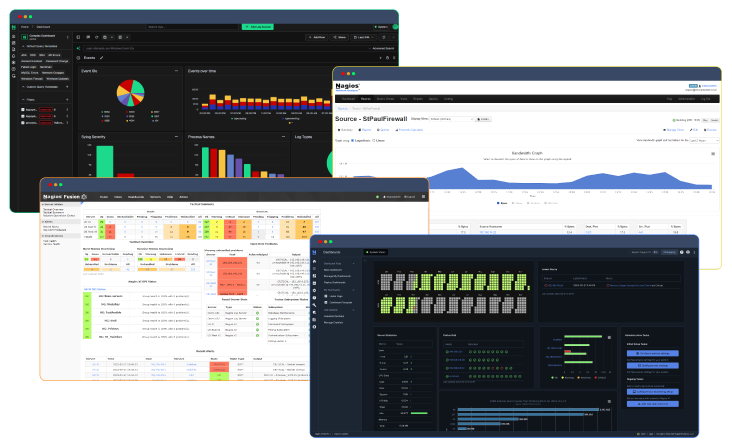Viewport: 732px width, 448px height.
Task: Click the gear icon in Nagios XI sidebar
Action: pyautogui.click(x=314, y=290)
